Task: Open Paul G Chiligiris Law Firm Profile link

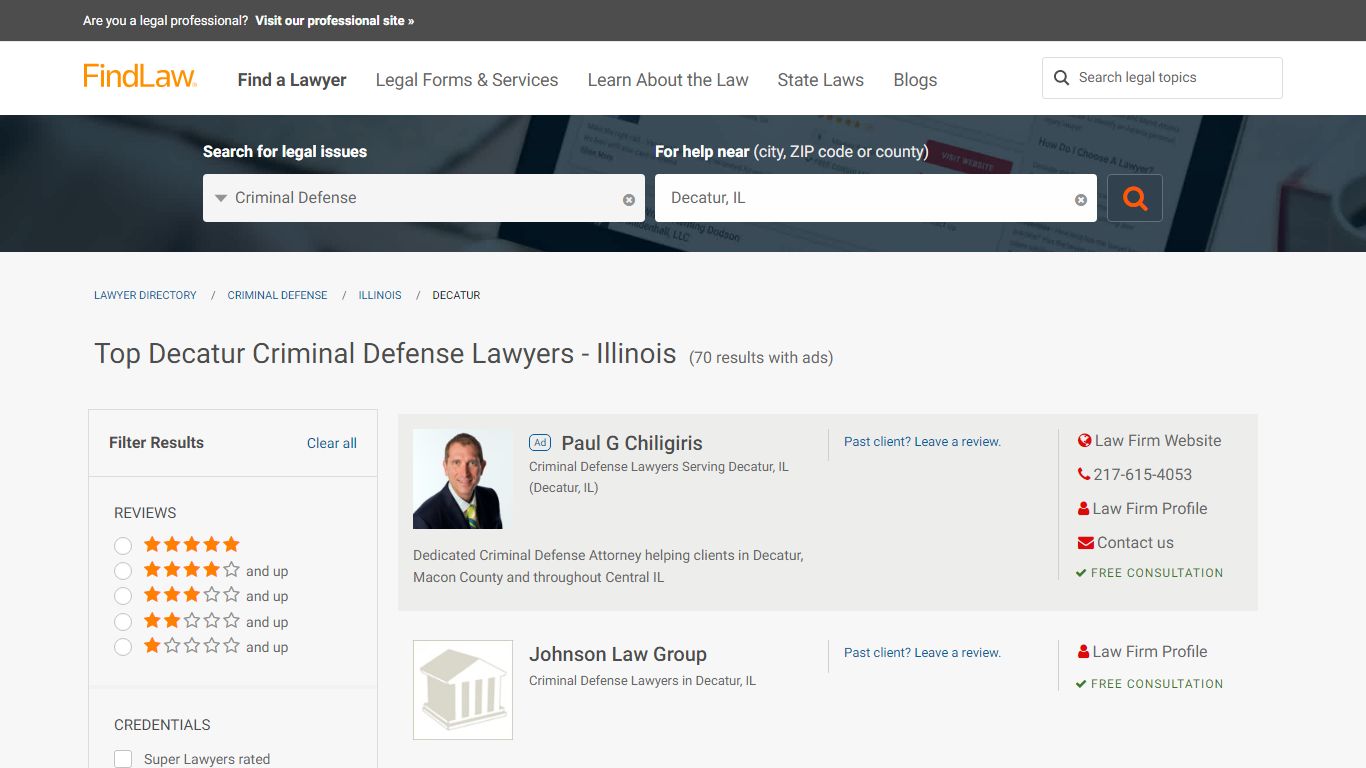Action: 1150,509
